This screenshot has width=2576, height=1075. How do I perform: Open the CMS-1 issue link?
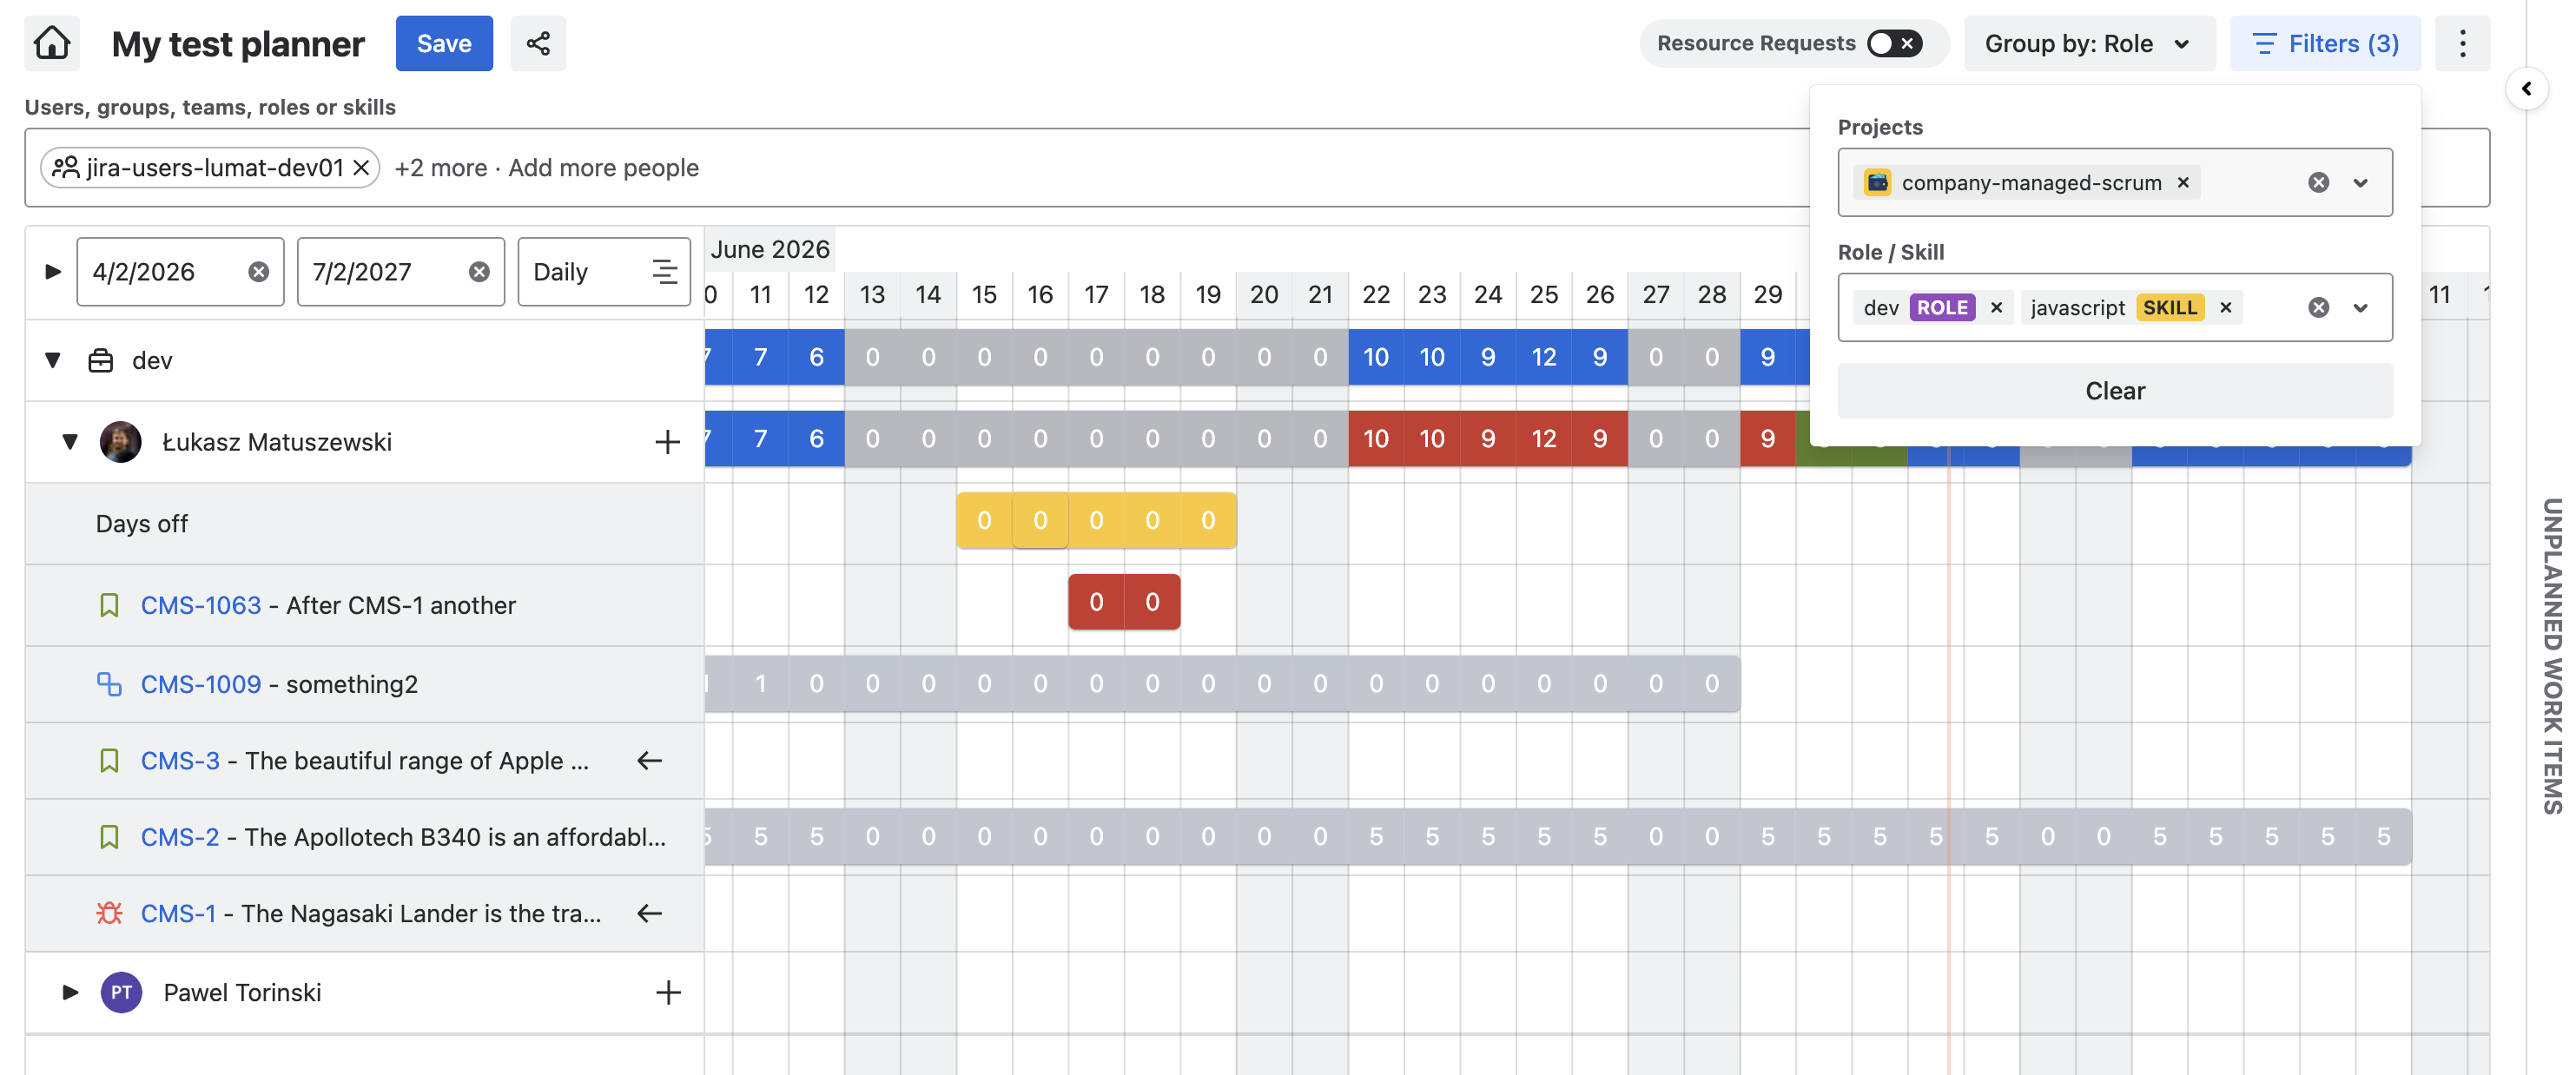click(x=178, y=913)
